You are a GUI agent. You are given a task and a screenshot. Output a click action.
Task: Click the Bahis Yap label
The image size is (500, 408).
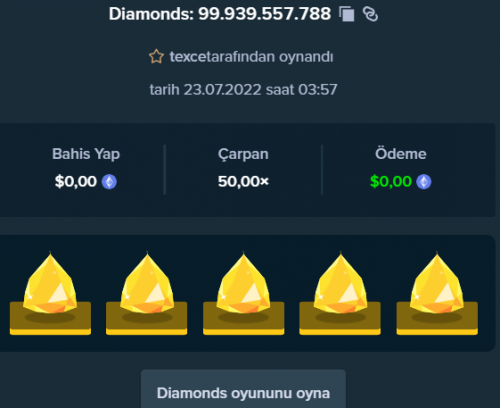tap(86, 154)
